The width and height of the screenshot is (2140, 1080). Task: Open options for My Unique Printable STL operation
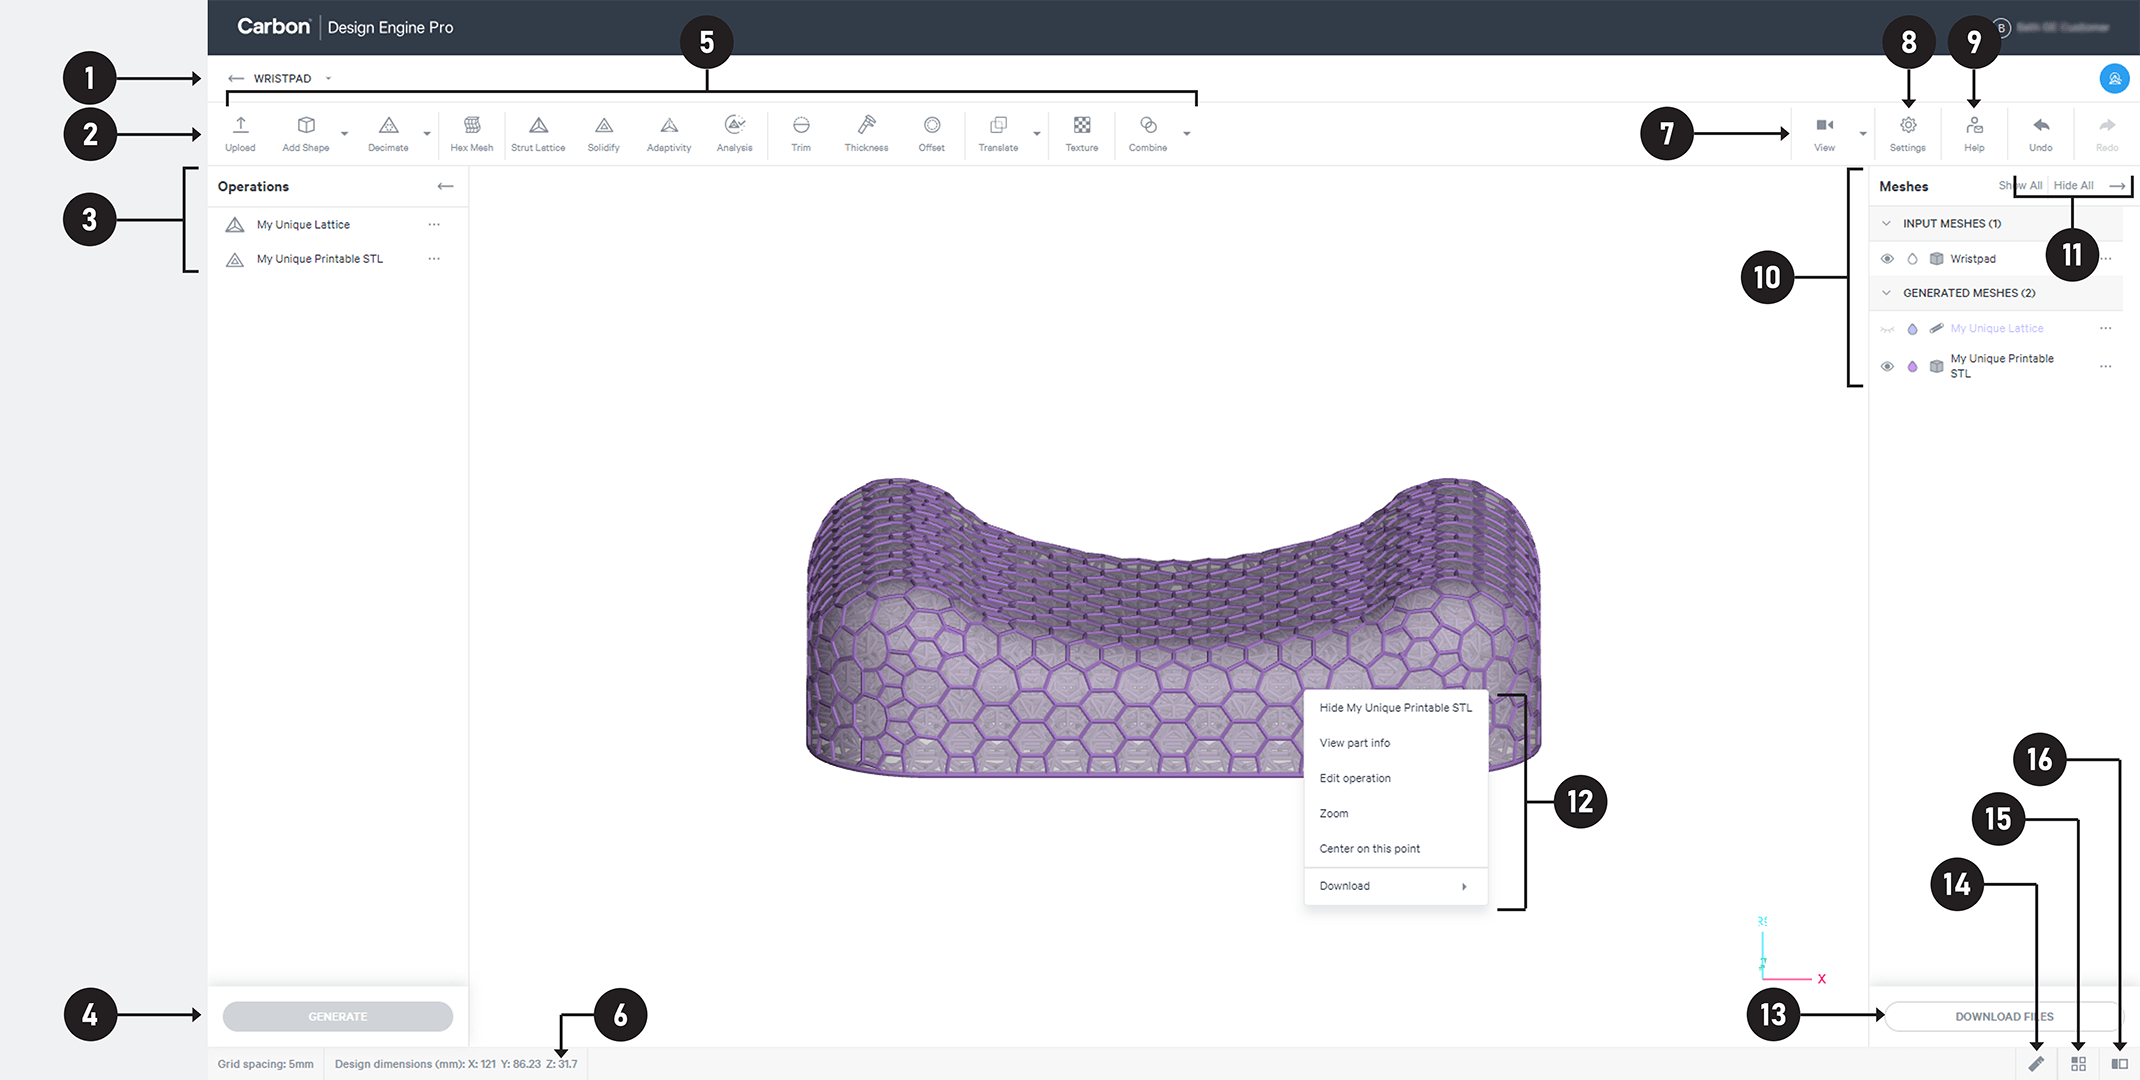(434, 259)
